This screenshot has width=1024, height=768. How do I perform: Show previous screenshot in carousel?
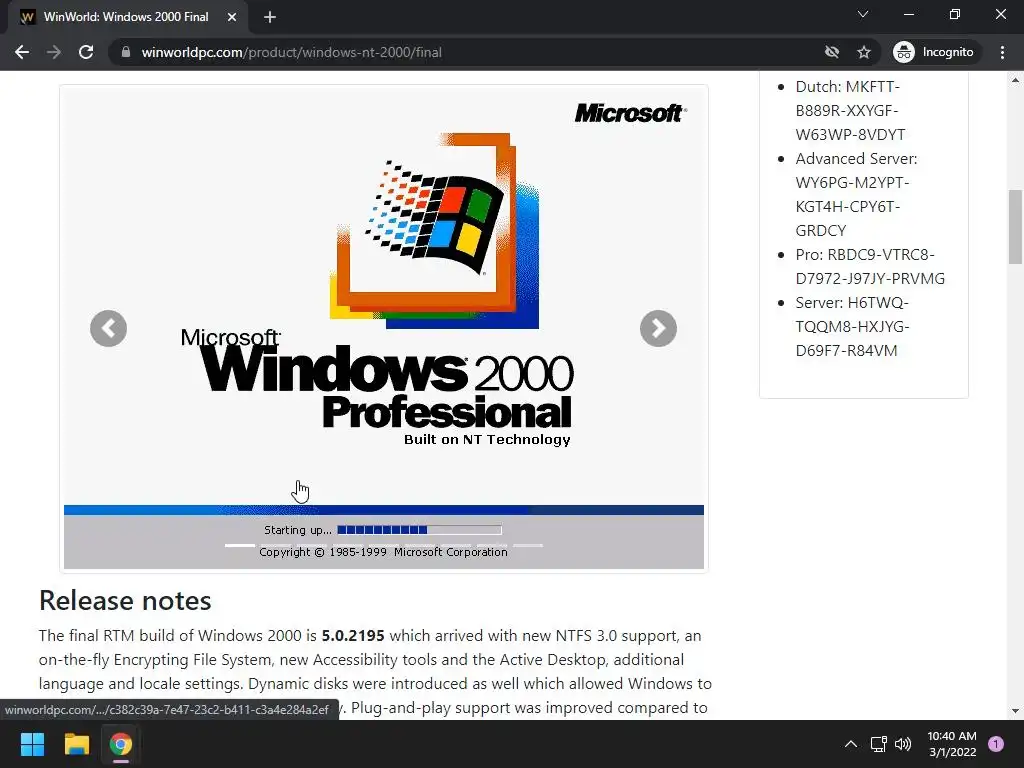pyautogui.click(x=108, y=328)
